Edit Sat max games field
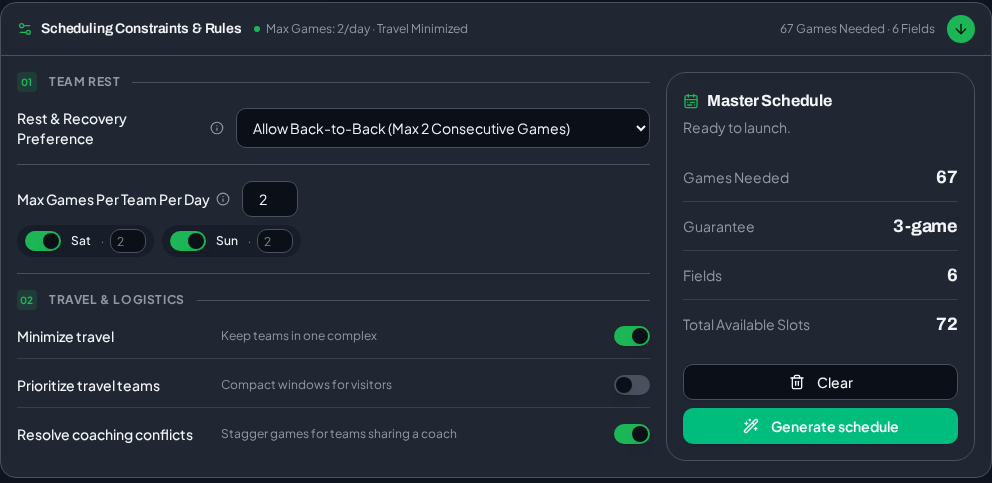The width and height of the screenshot is (992, 483). [x=128, y=241]
